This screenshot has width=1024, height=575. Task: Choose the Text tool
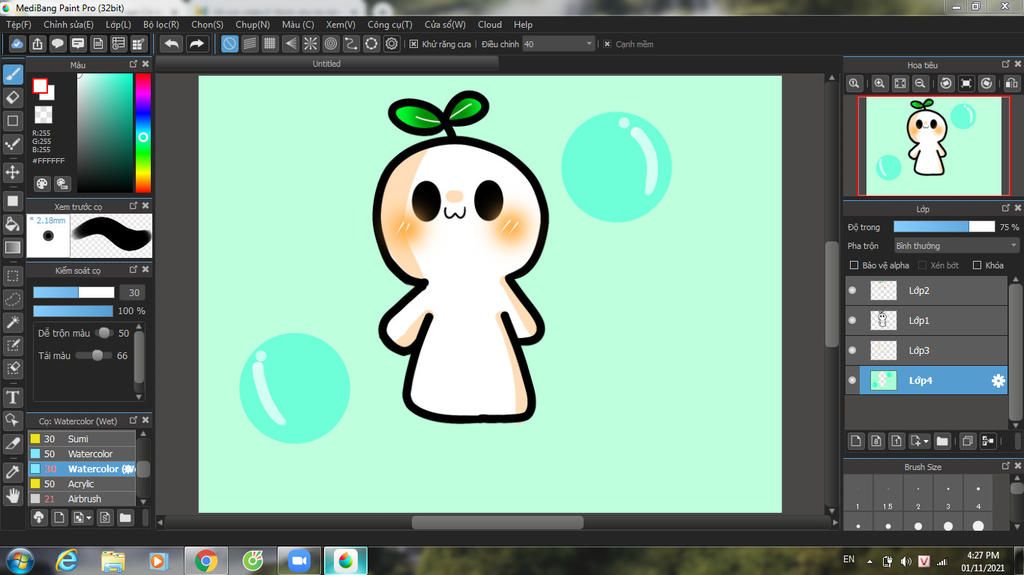pos(12,397)
